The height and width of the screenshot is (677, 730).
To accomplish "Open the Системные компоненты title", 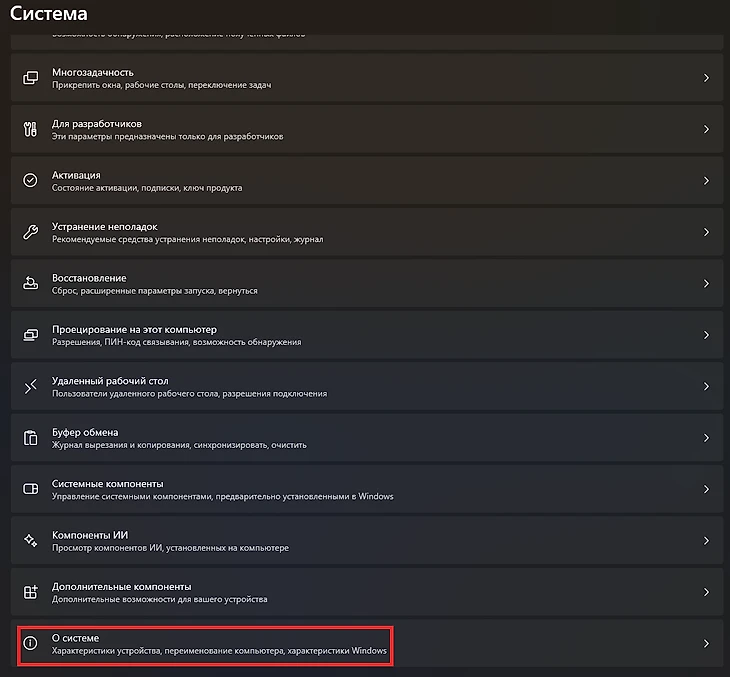I will [x=108, y=484].
